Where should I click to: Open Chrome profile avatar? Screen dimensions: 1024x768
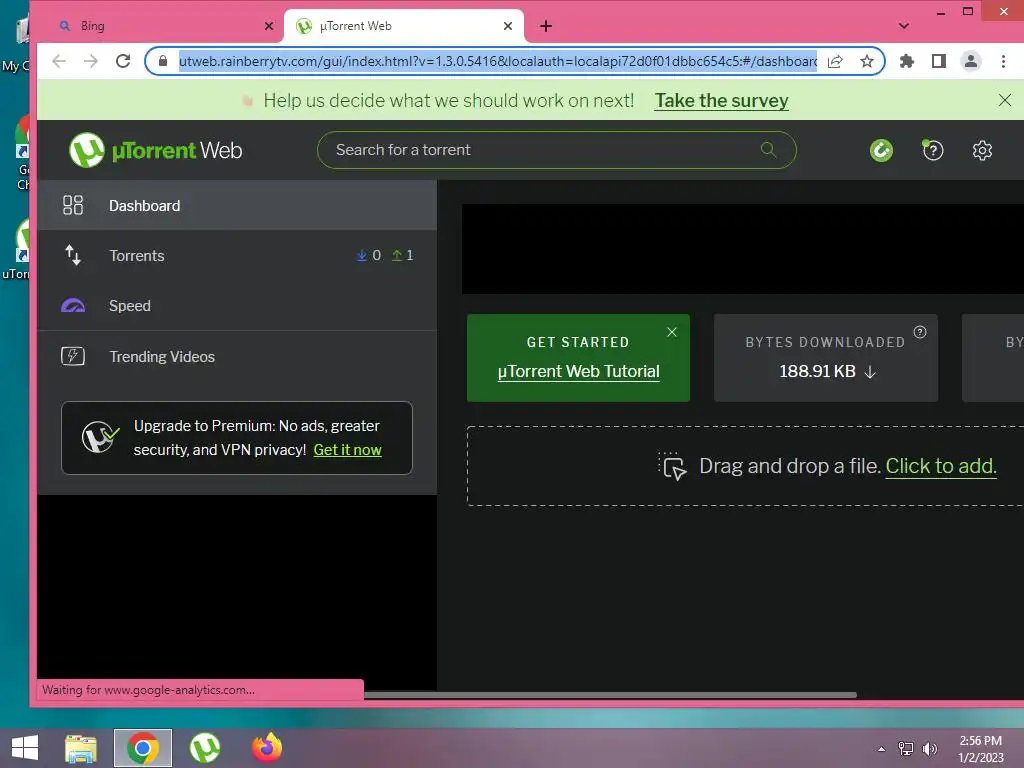[971, 61]
